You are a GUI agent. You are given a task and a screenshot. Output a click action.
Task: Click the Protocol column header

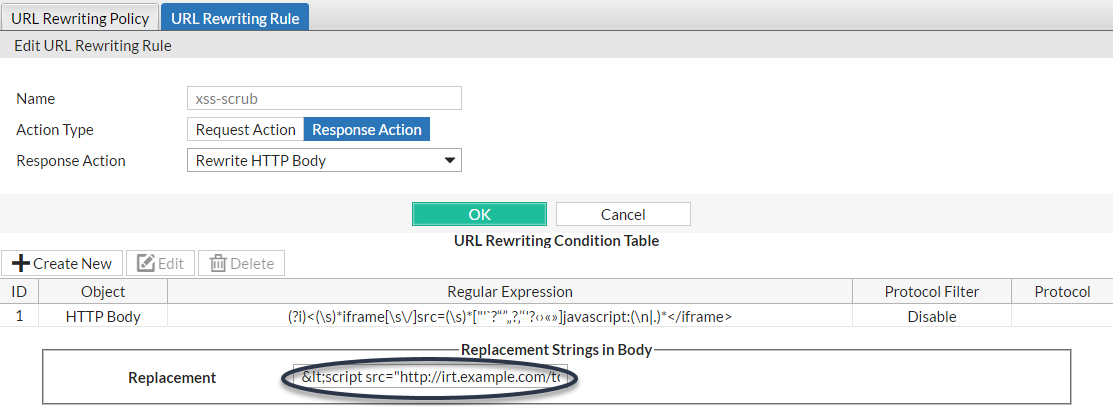1062,292
